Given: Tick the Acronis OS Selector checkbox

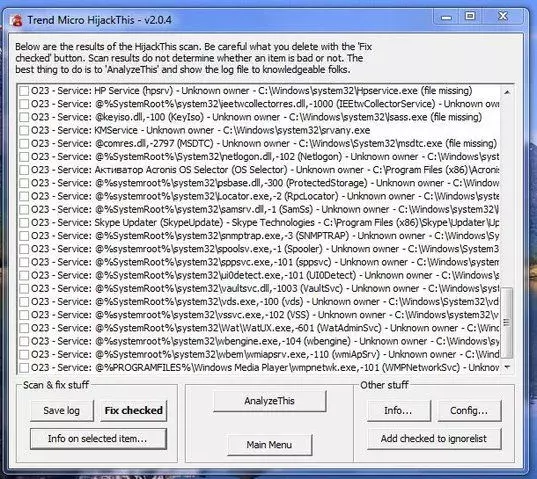Looking at the screenshot, I should 24,170.
